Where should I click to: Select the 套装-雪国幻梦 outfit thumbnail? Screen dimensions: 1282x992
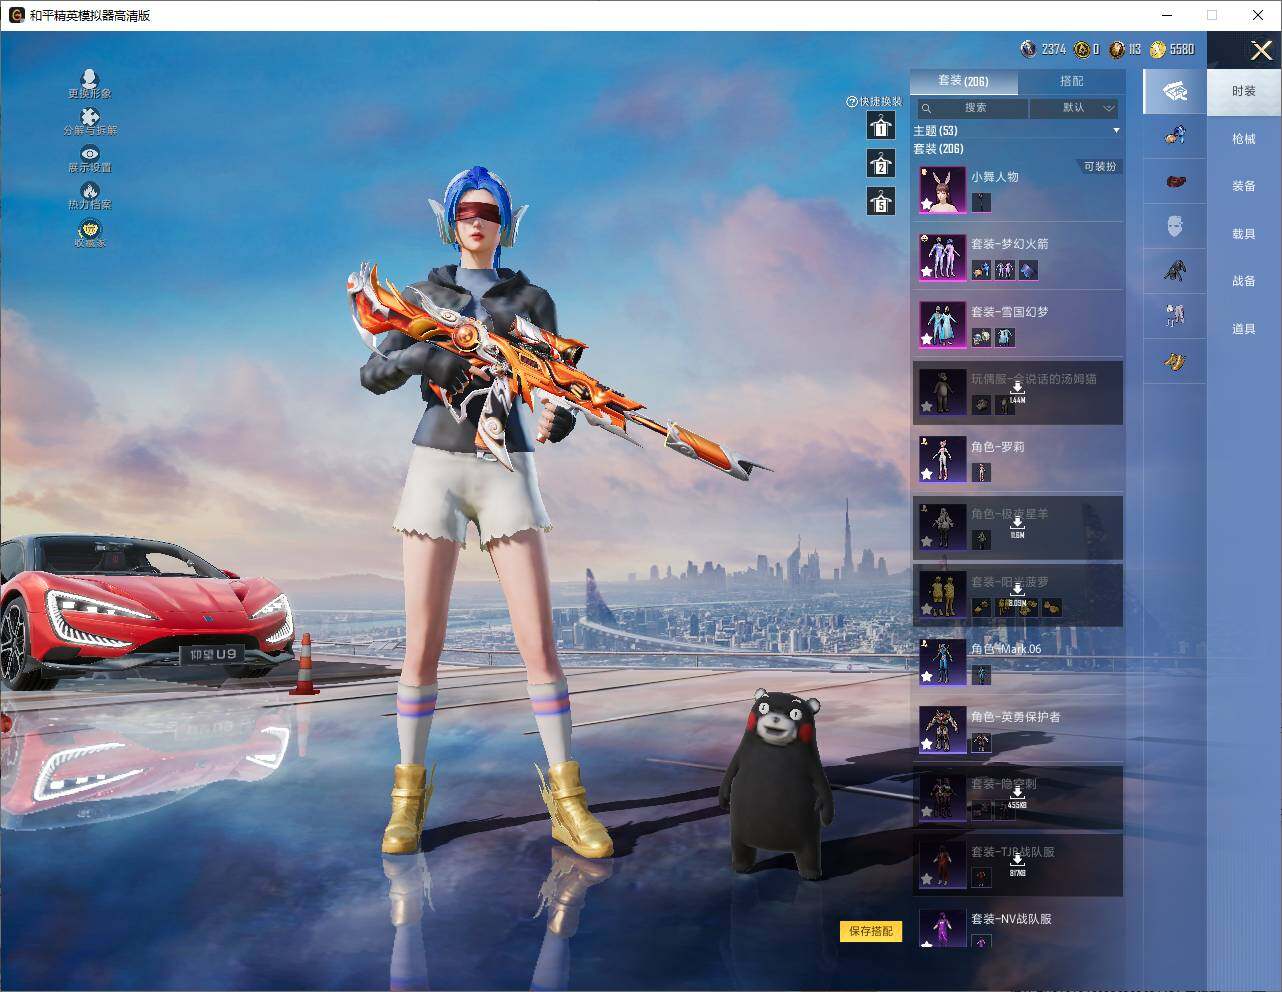[942, 325]
